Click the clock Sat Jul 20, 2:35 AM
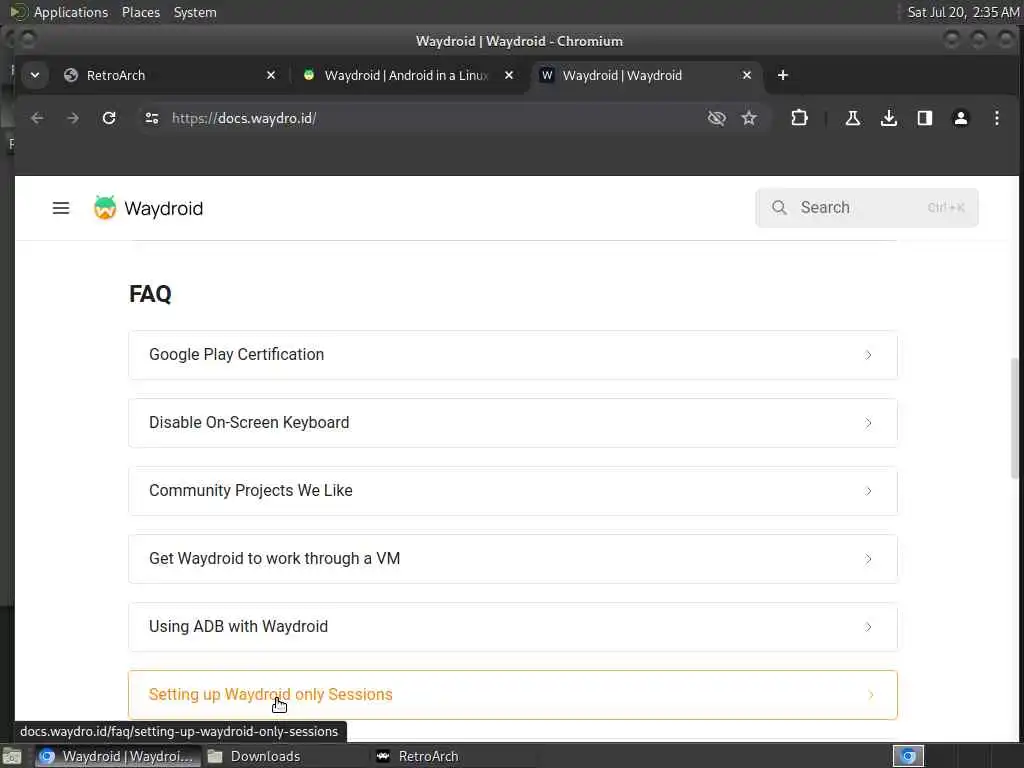 click(963, 12)
